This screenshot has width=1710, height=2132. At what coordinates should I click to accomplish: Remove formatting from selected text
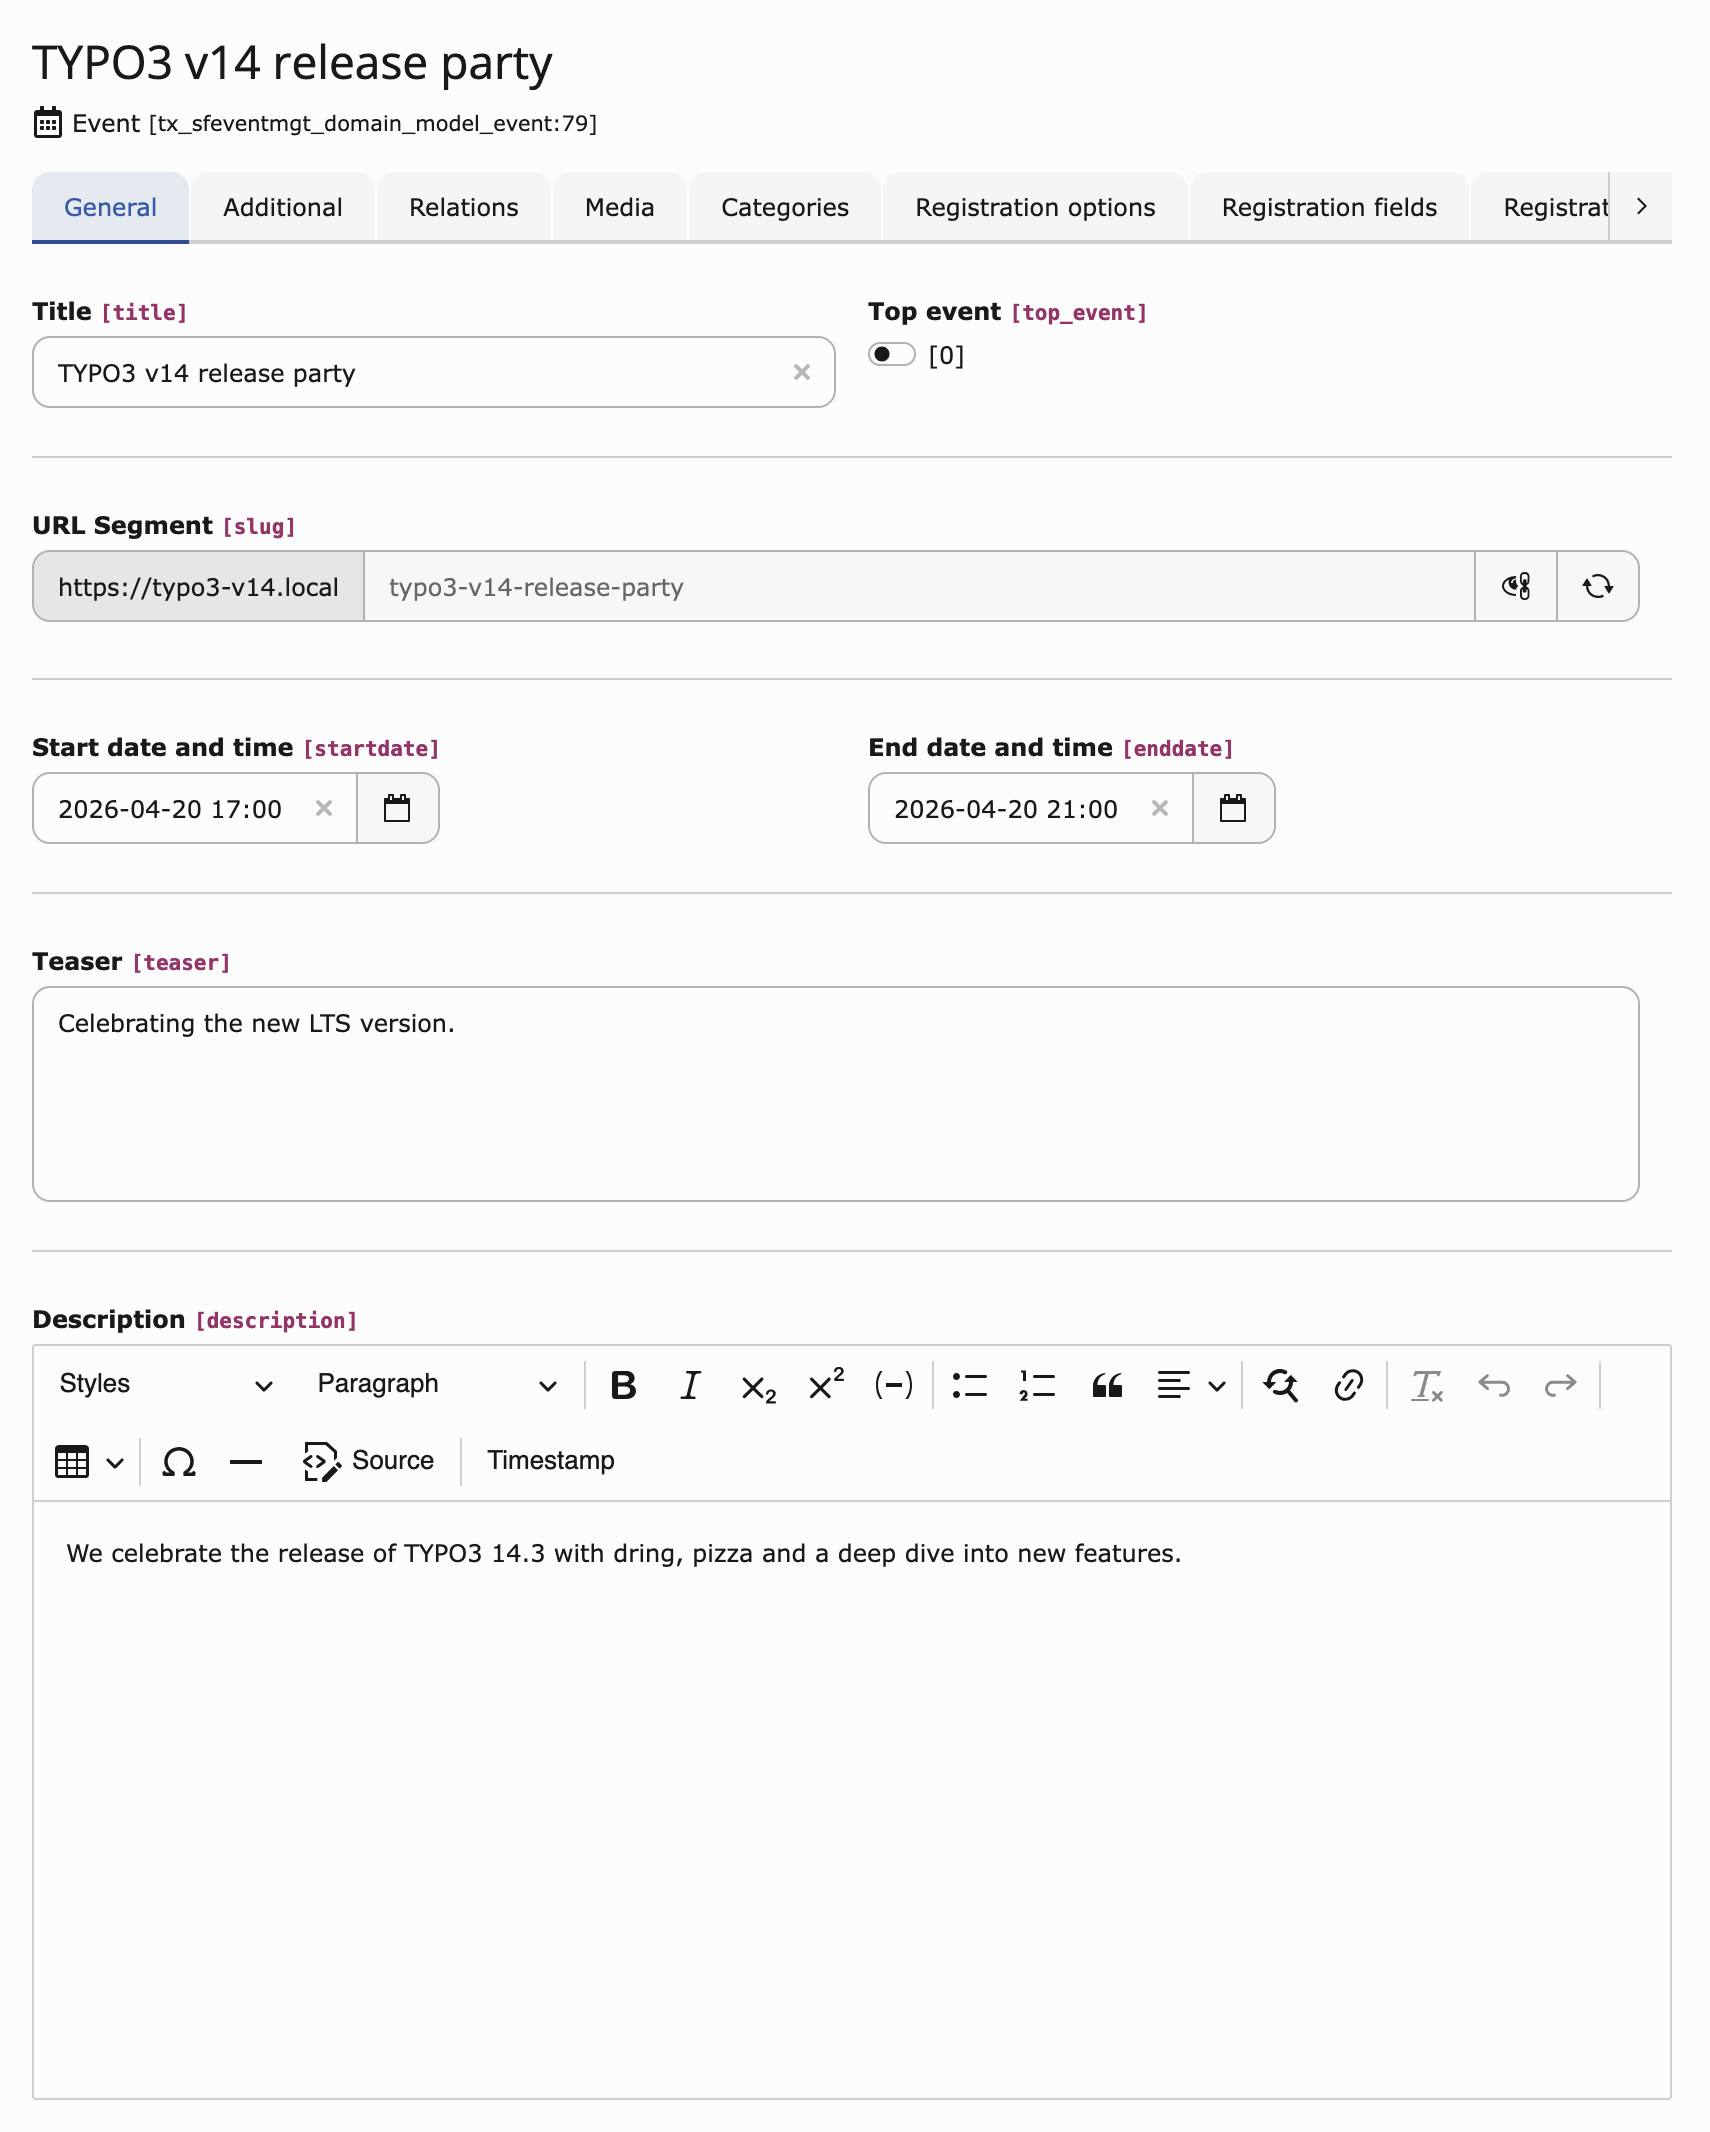tap(1427, 1385)
